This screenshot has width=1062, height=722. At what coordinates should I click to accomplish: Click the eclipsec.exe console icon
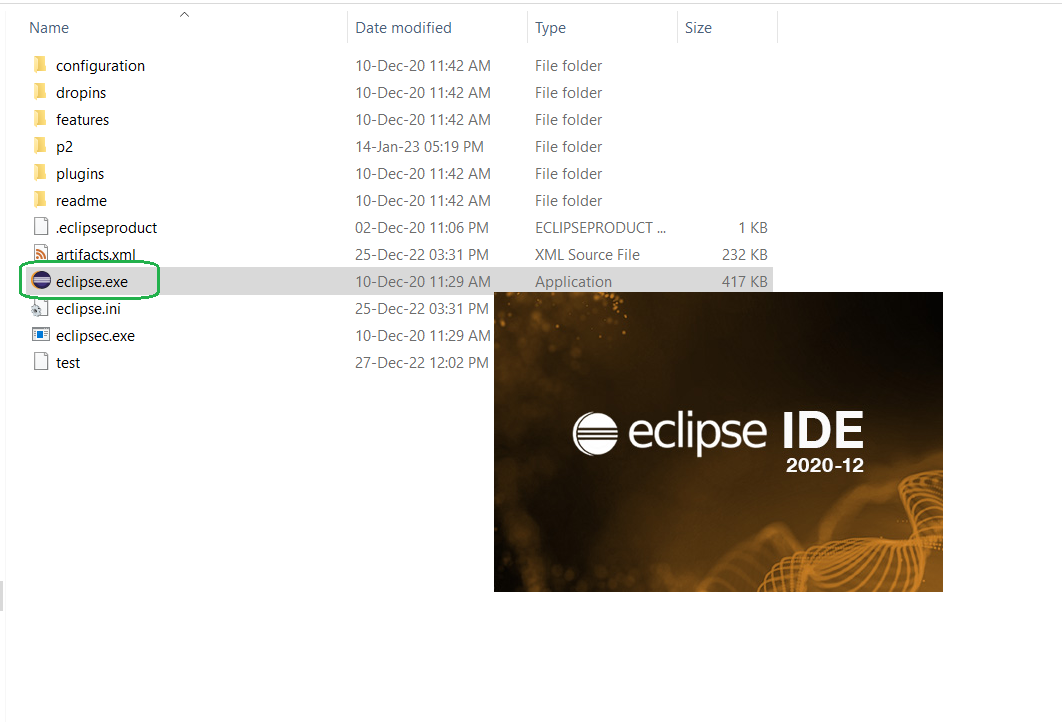click(41, 335)
